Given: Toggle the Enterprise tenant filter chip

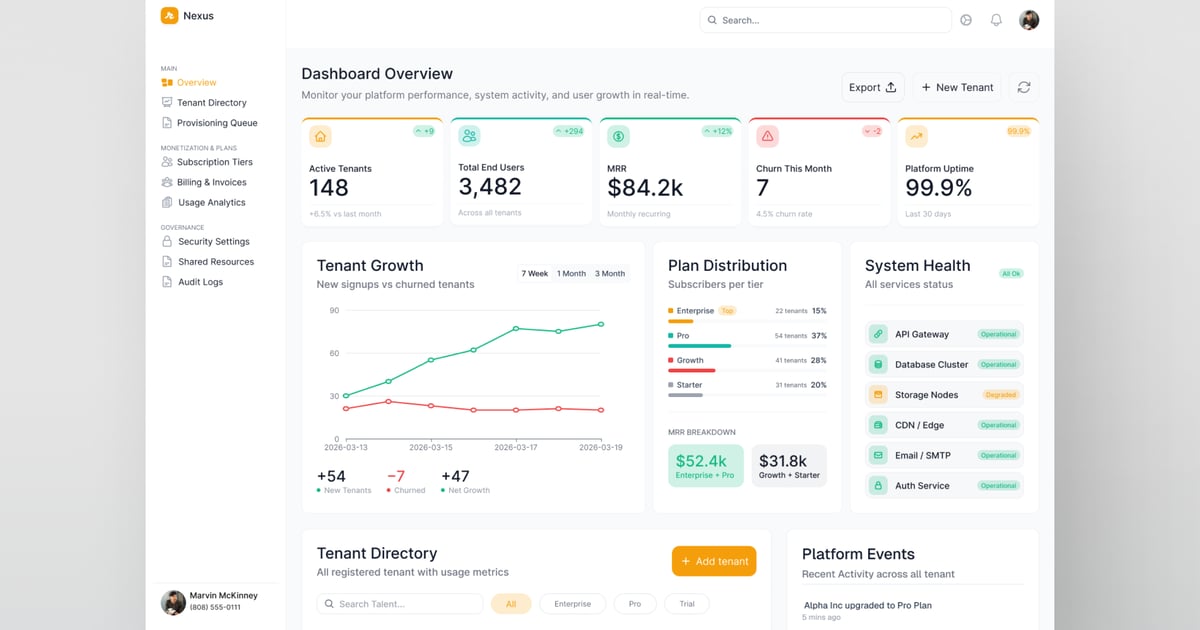Looking at the screenshot, I should (x=572, y=604).
